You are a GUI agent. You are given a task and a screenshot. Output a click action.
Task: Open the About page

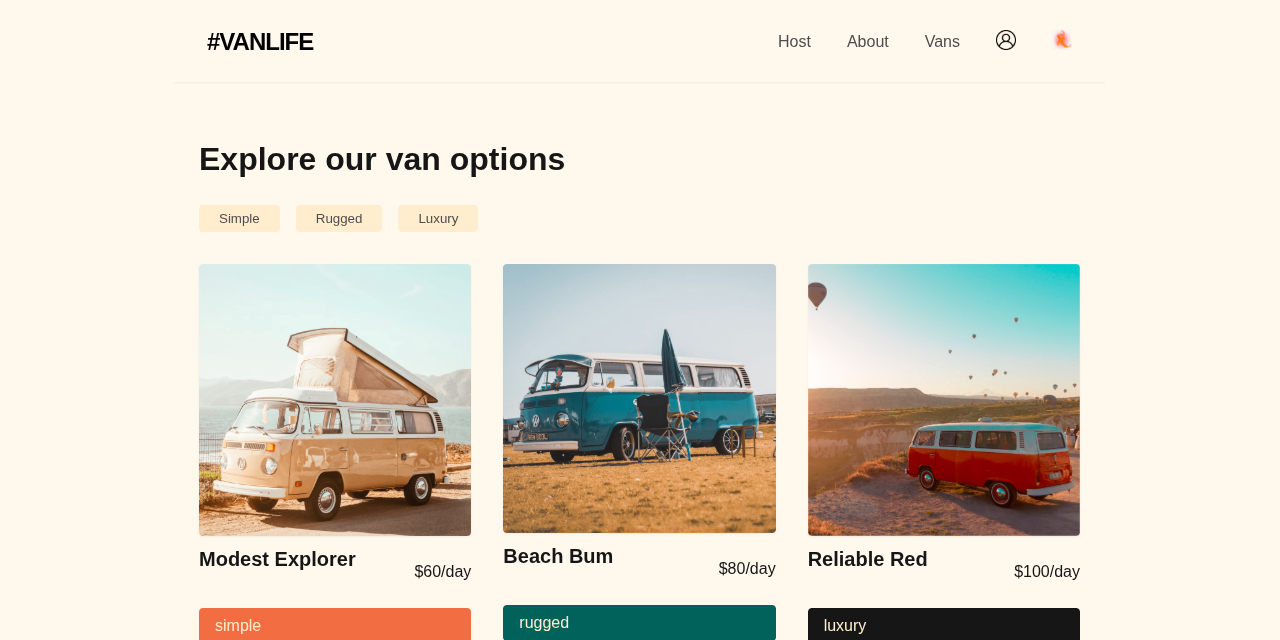pos(867,39)
